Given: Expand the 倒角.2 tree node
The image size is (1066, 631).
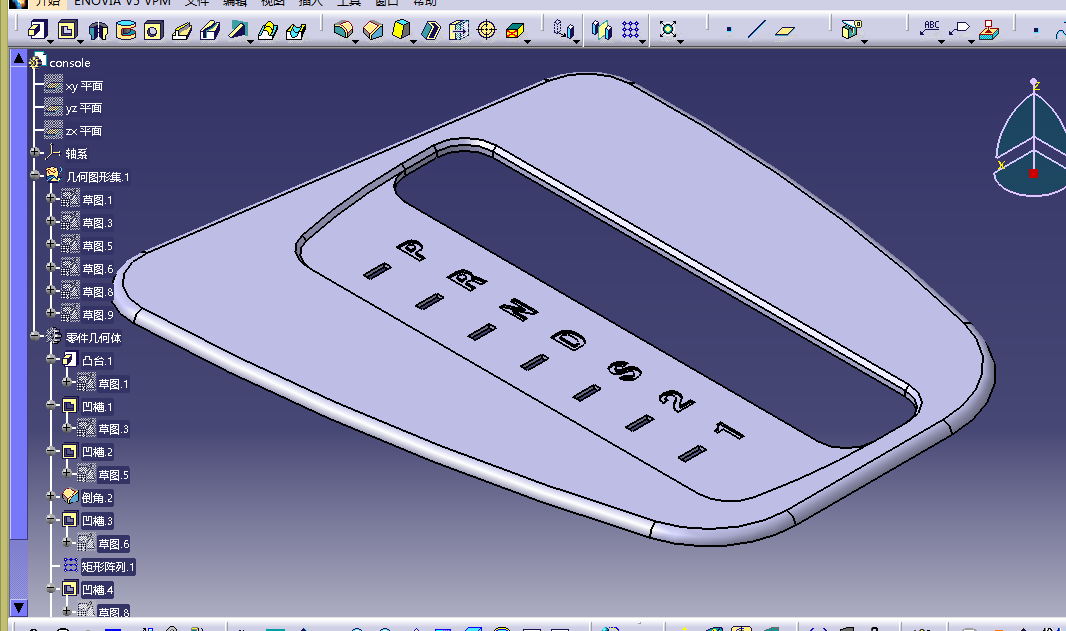Looking at the screenshot, I should [x=51, y=496].
